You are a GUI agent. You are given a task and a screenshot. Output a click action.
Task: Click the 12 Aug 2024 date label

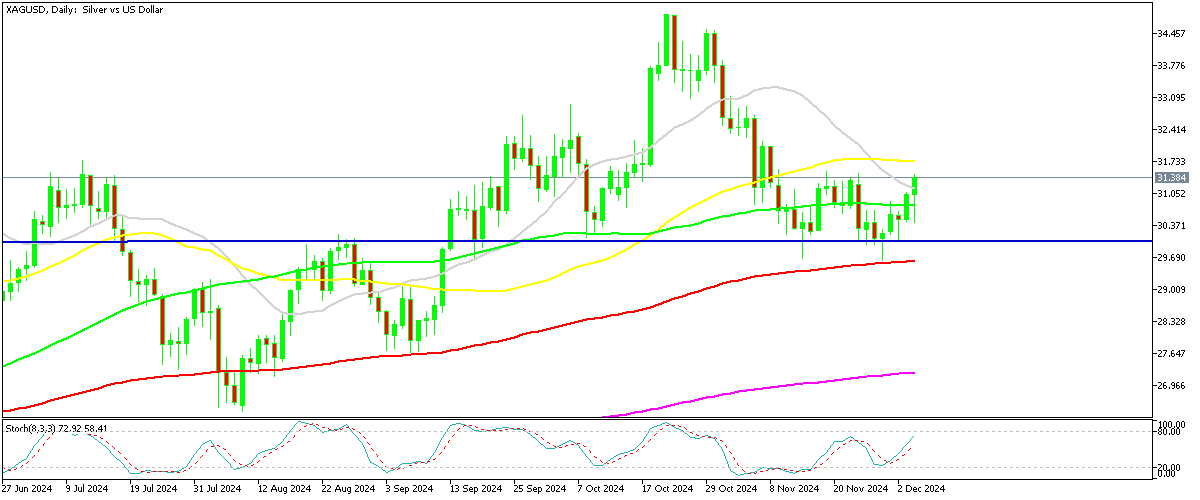tap(279, 489)
